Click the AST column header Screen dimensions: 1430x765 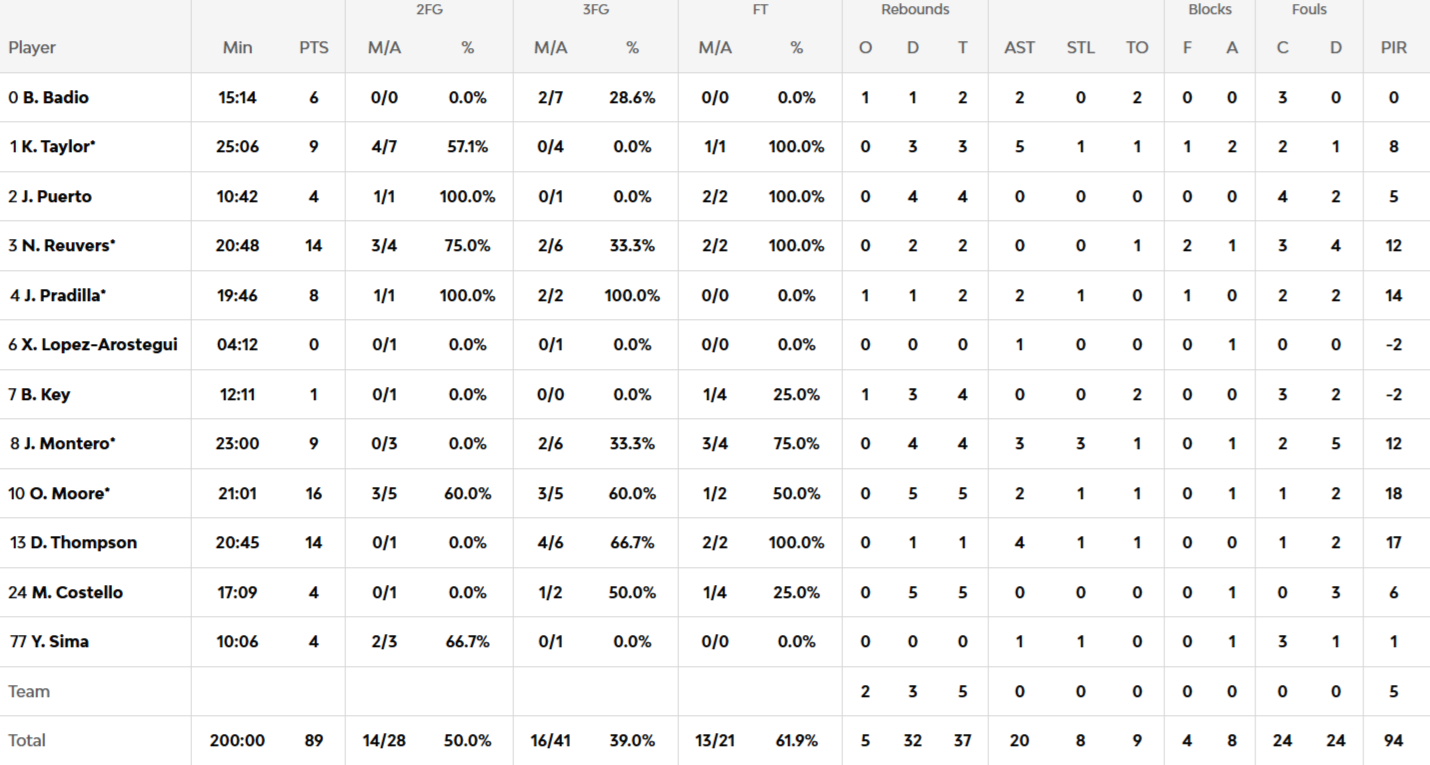tap(1019, 48)
